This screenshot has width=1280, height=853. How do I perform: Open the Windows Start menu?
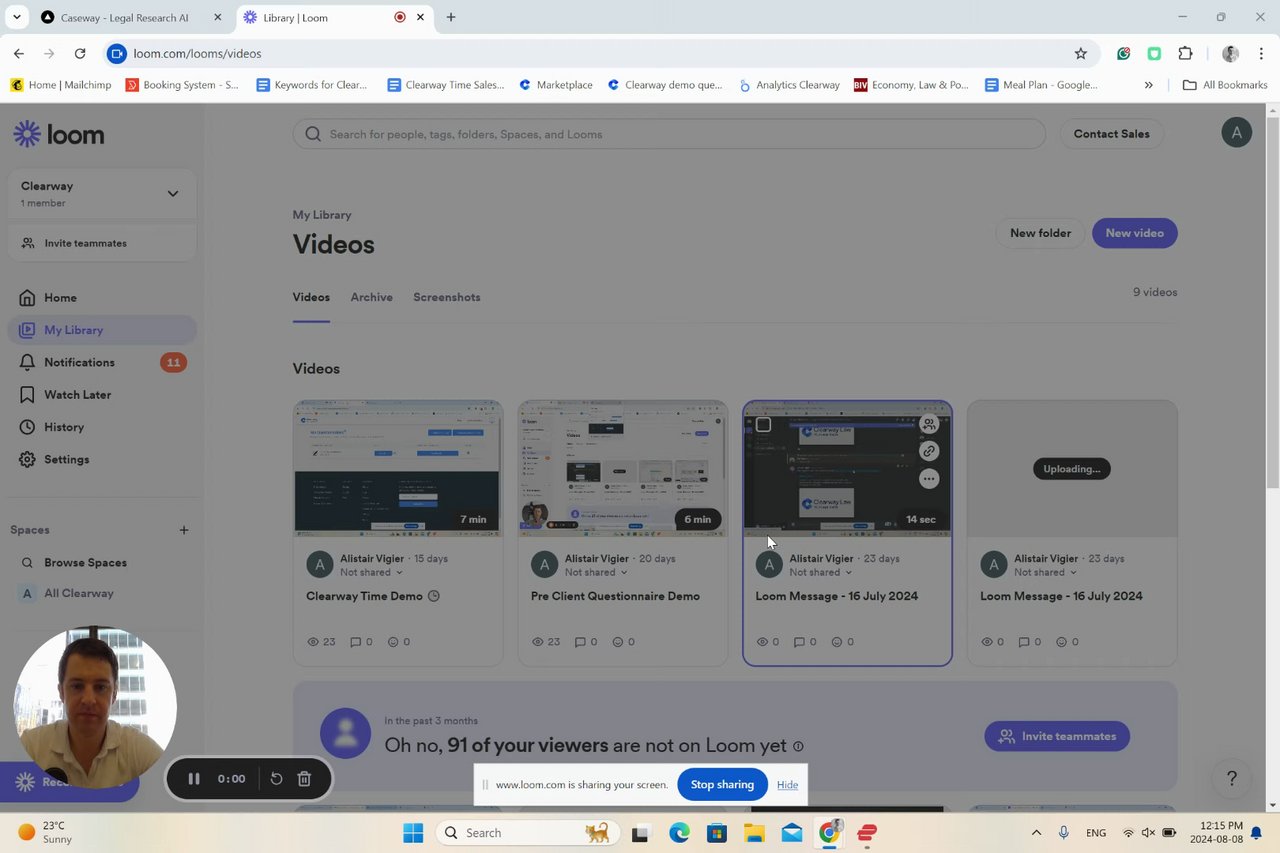(413, 833)
